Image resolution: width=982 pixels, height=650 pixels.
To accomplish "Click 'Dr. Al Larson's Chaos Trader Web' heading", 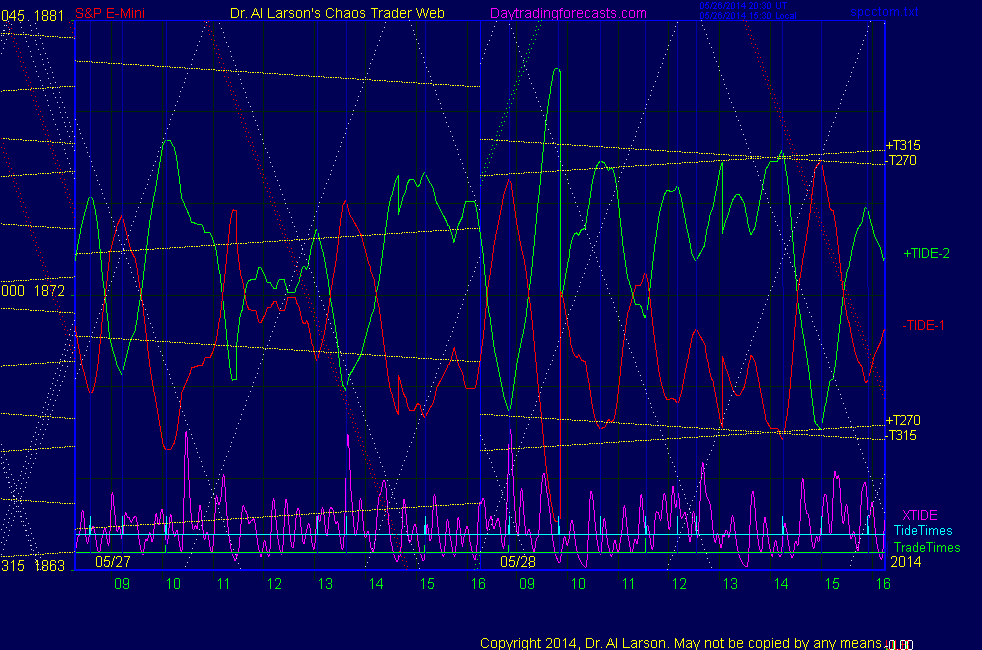I will 337,13.
